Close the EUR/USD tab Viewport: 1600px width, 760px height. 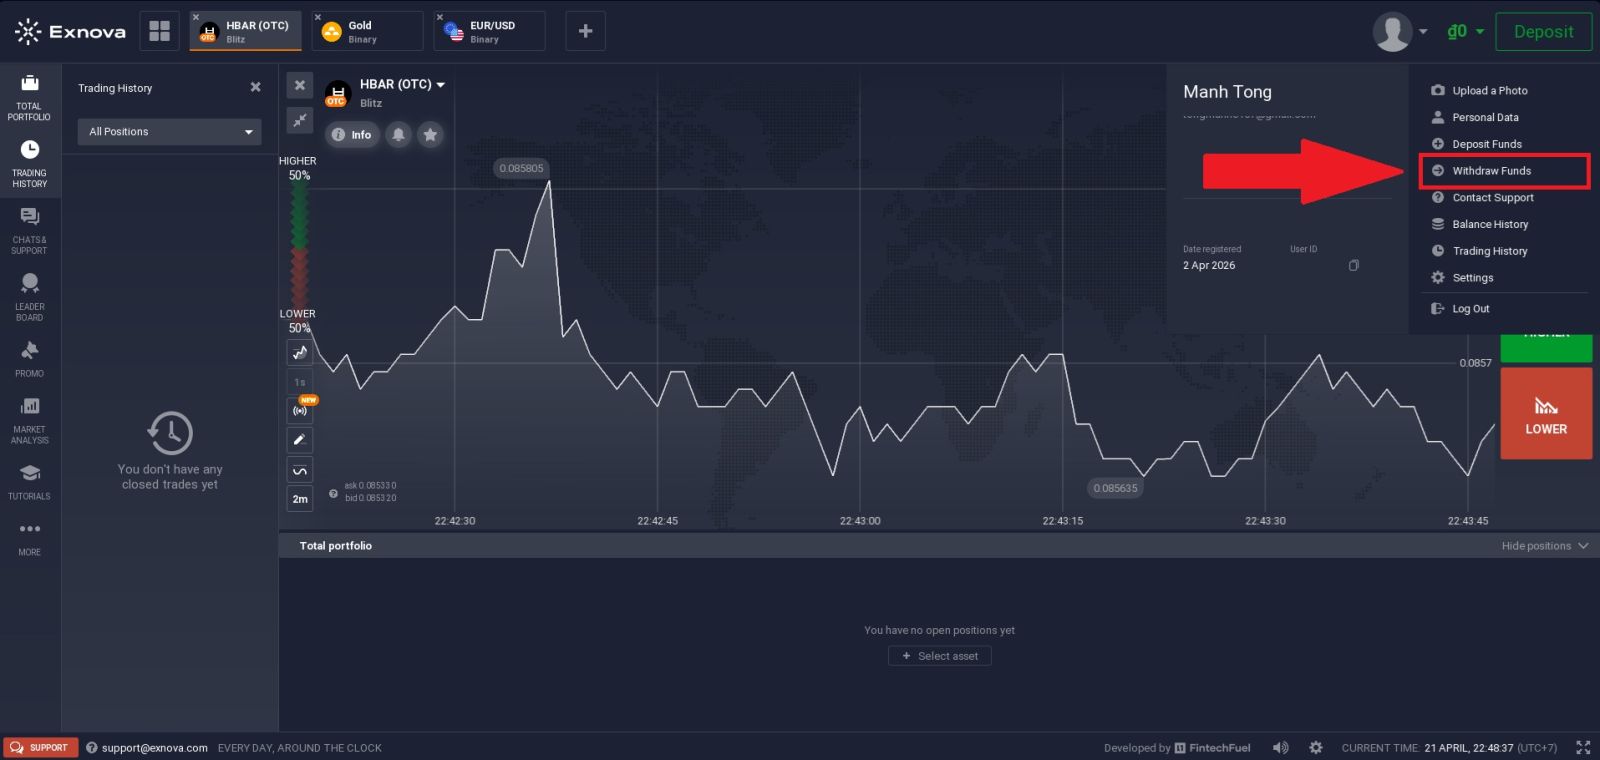click(440, 17)
